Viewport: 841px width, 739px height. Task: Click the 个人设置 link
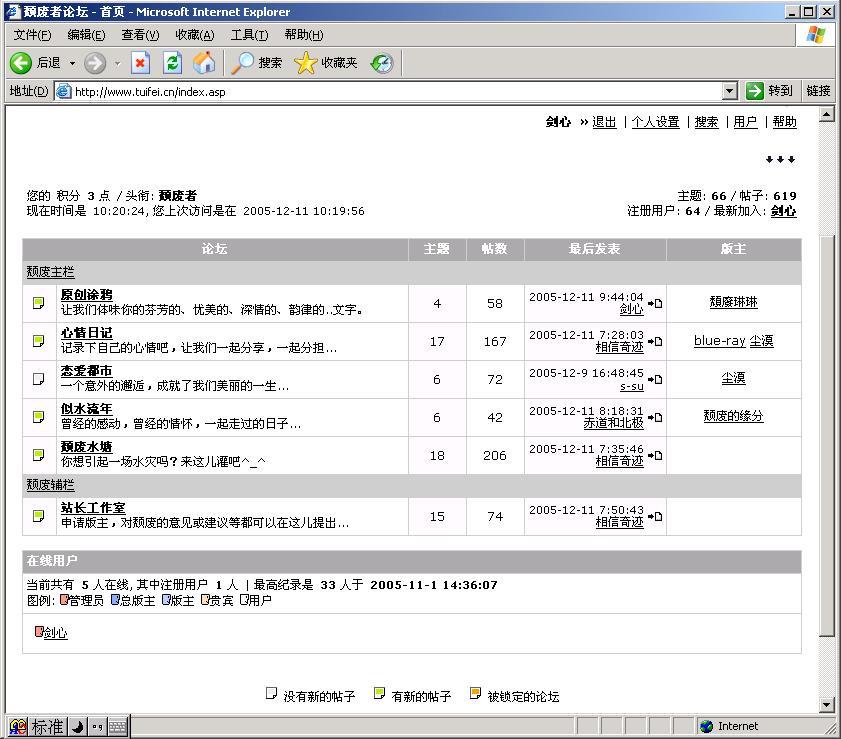tap(655, 122)
